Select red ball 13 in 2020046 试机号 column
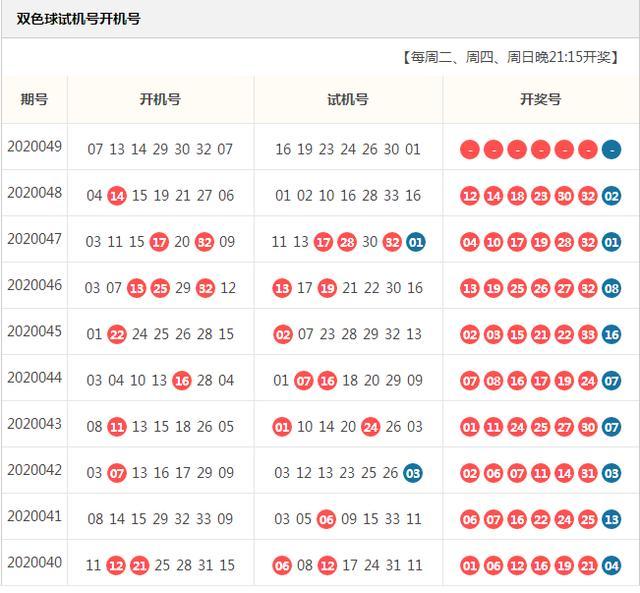 [x=282, y=289]
